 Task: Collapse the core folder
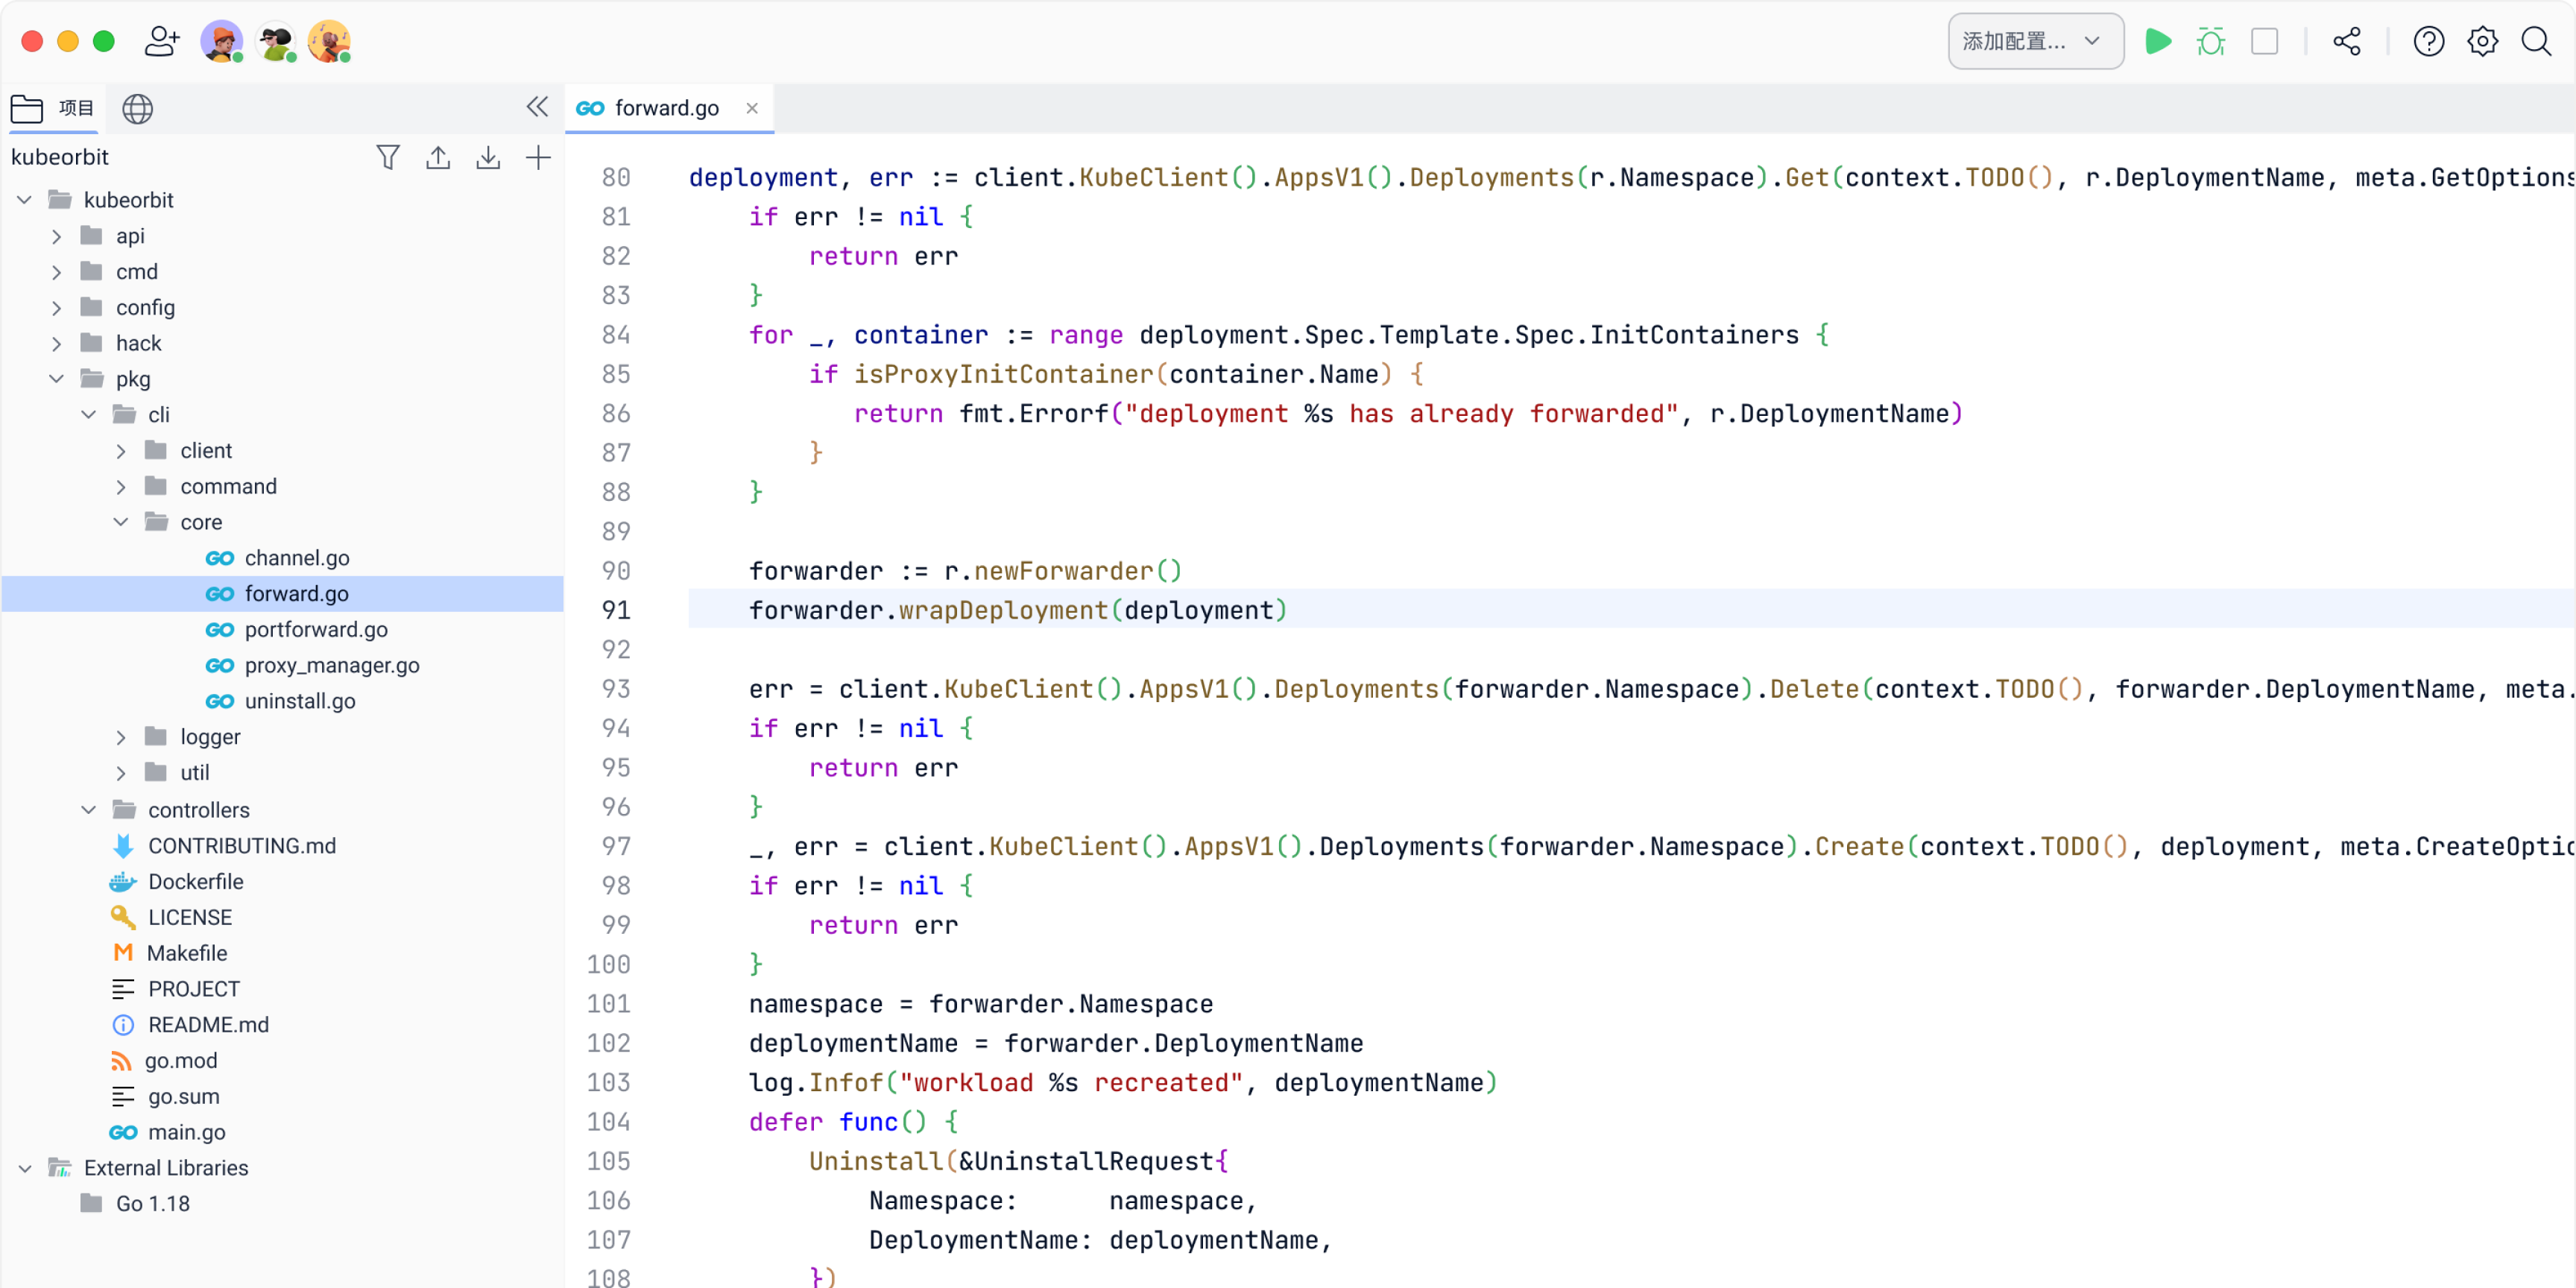coord(121,522)
